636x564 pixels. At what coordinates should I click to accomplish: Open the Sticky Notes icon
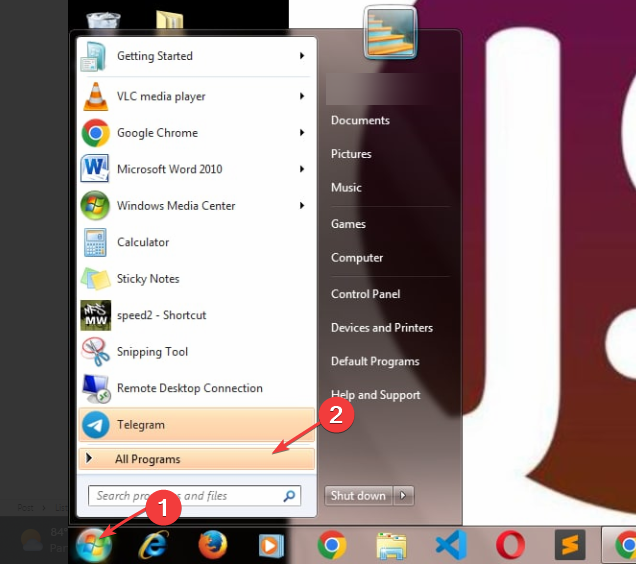(x=96, y=279)
